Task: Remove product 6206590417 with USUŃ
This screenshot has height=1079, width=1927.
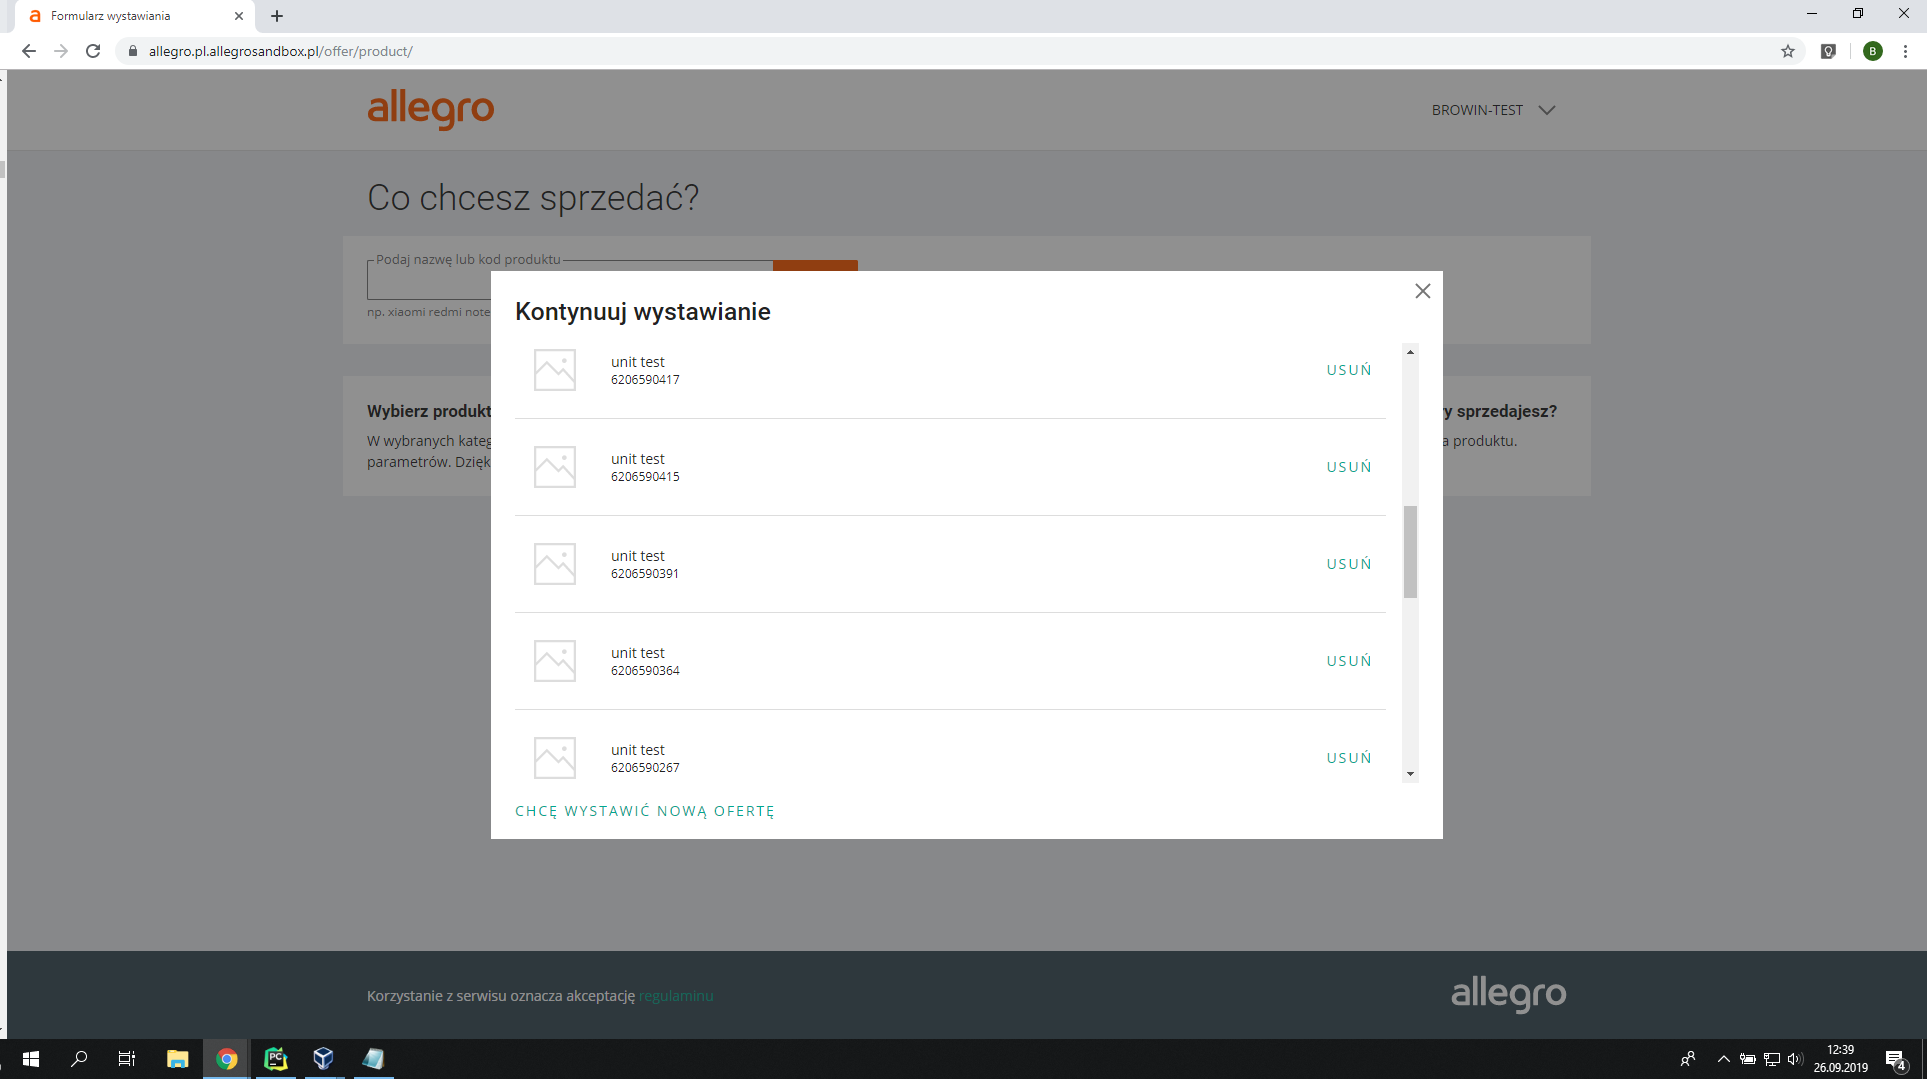Action: tap(1348, 369)
